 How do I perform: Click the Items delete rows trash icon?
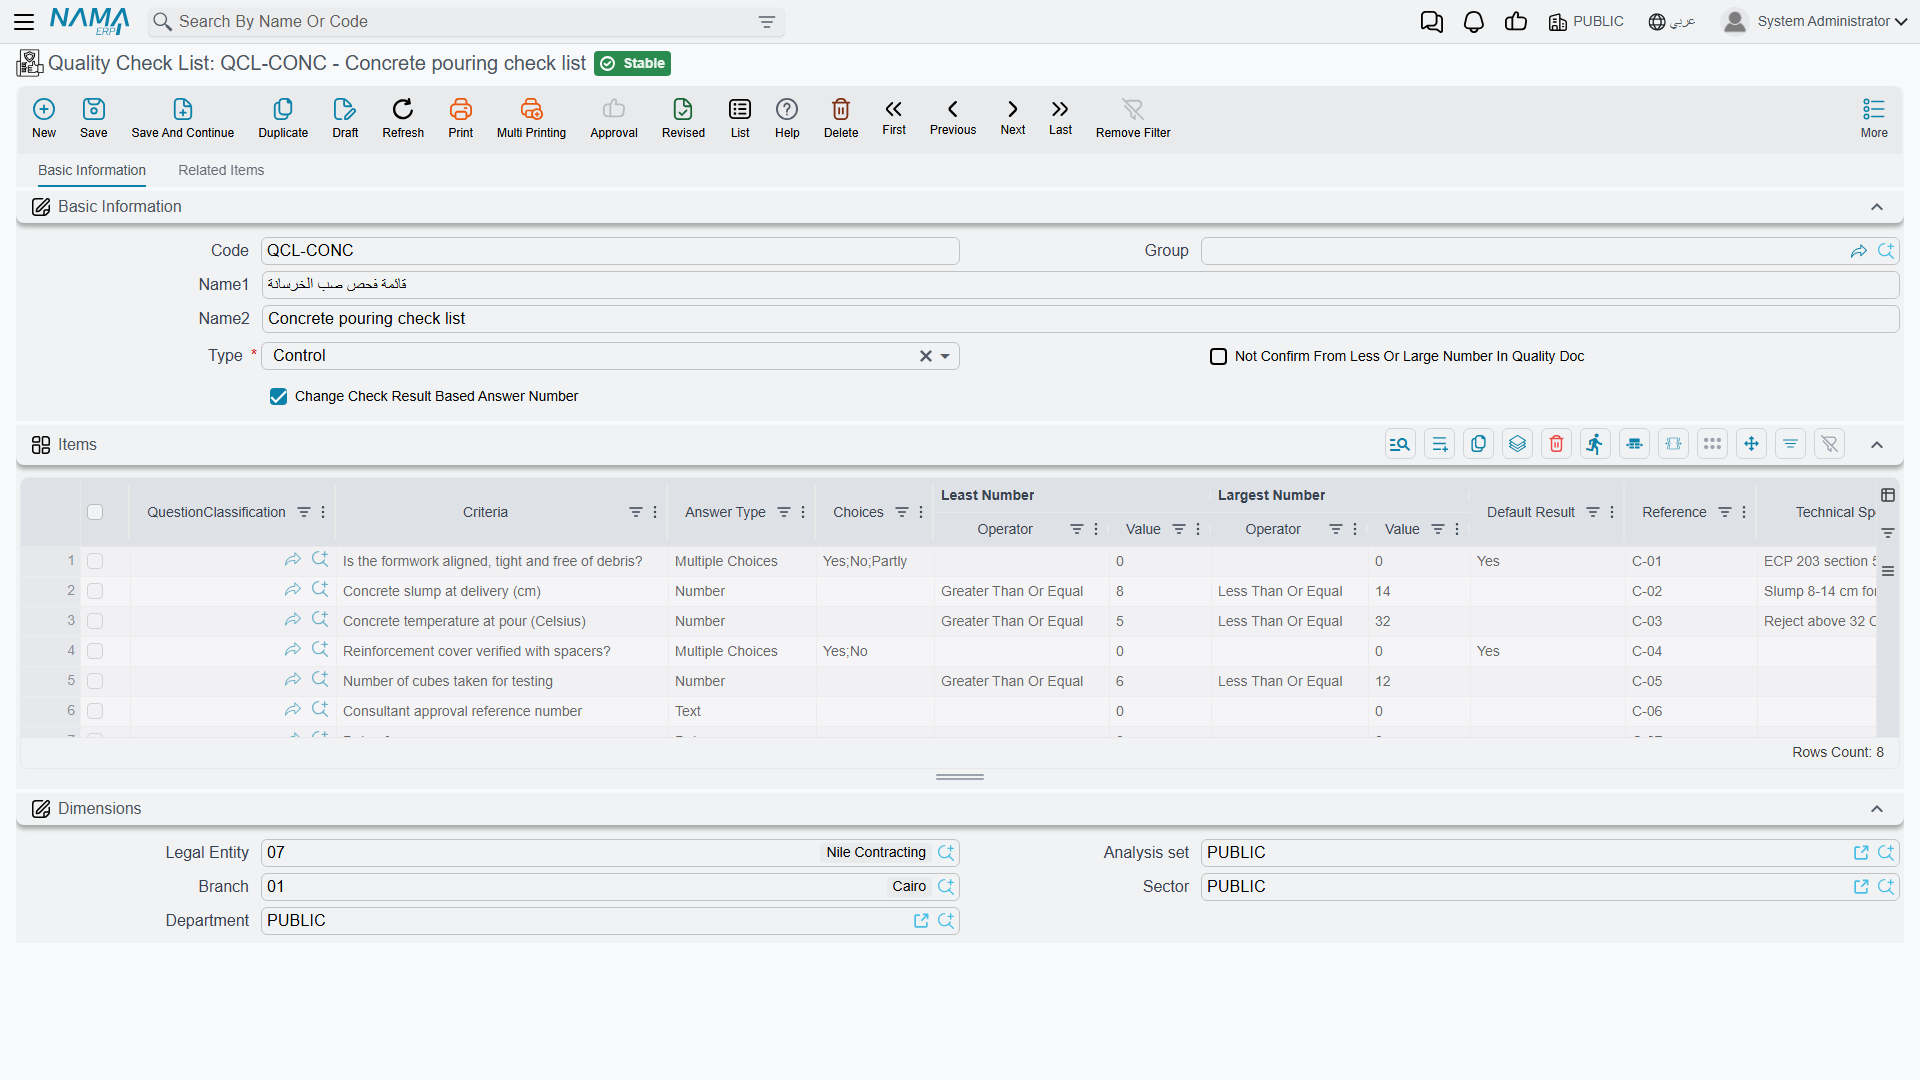click(x=1557, y=444)
